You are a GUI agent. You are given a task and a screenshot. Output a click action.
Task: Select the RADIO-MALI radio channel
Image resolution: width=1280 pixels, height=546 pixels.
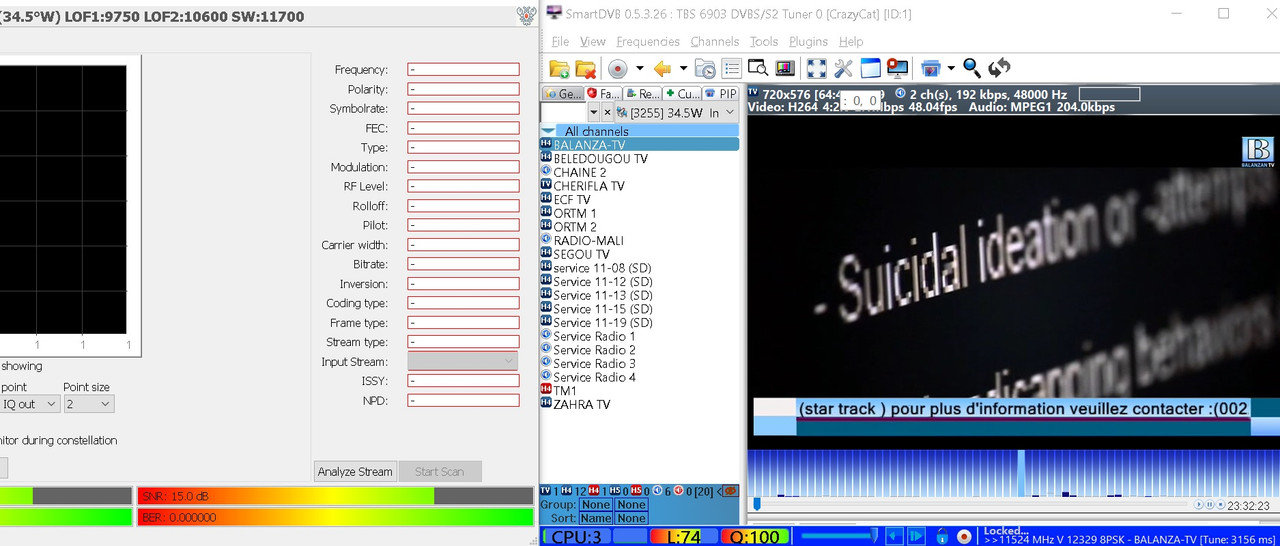click(588, 240)
